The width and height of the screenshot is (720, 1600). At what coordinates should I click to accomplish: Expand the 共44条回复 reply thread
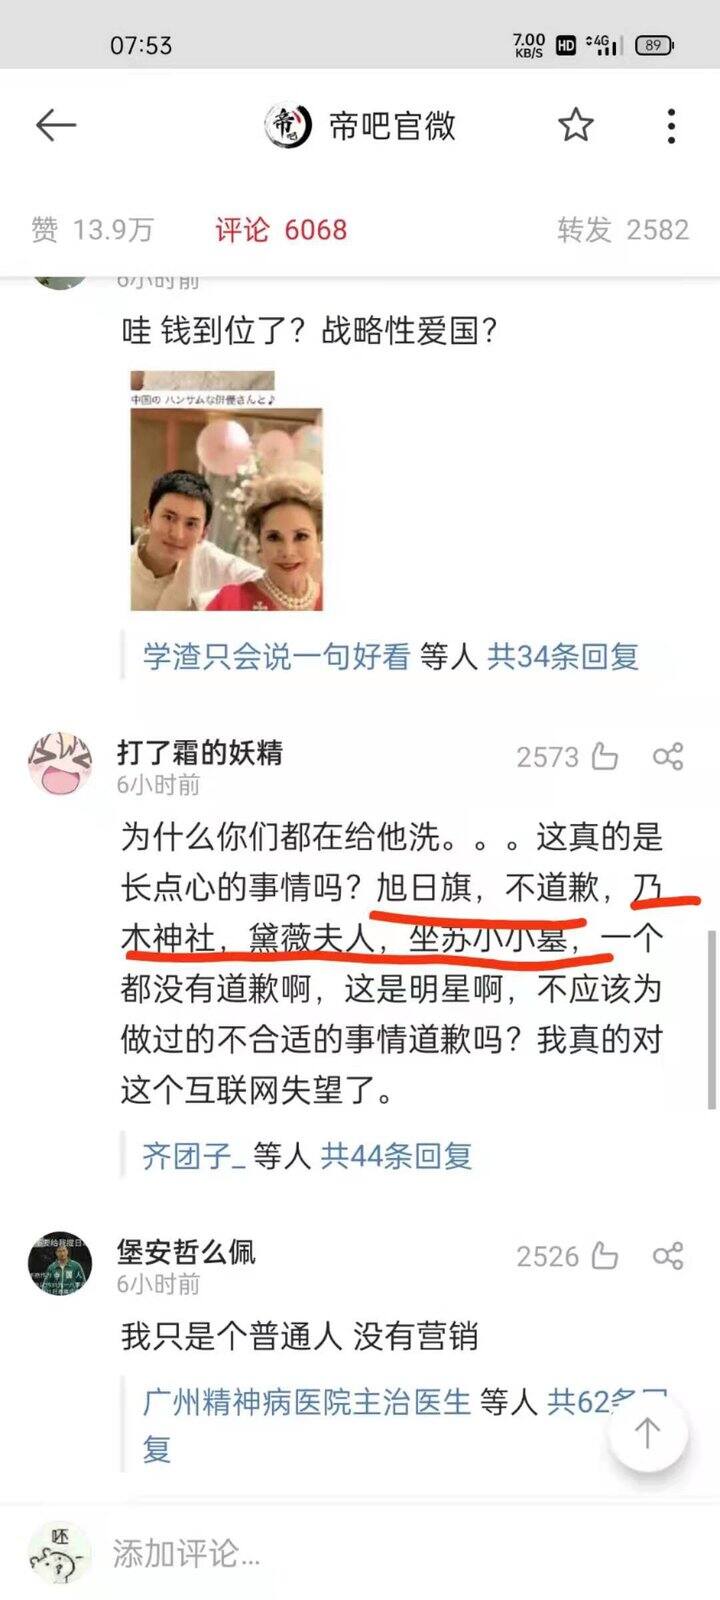coord(396,1157)
